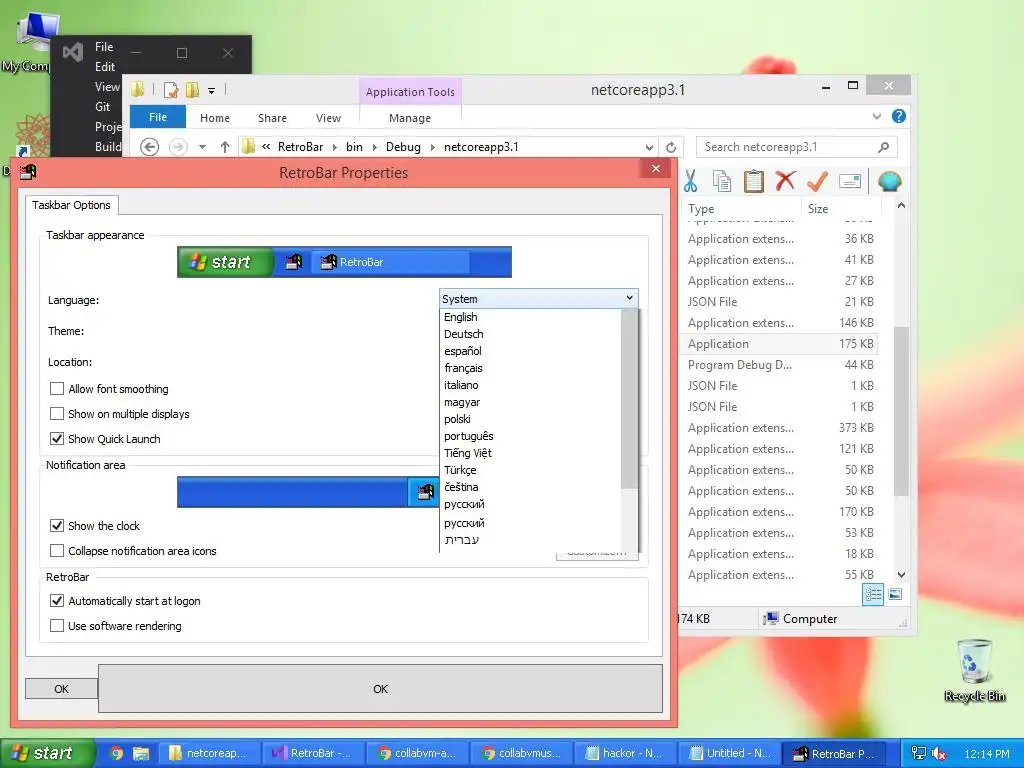The image size is (1024, 768).
Task: Uncheck Show Quick Launch
Action: [57, 439]
